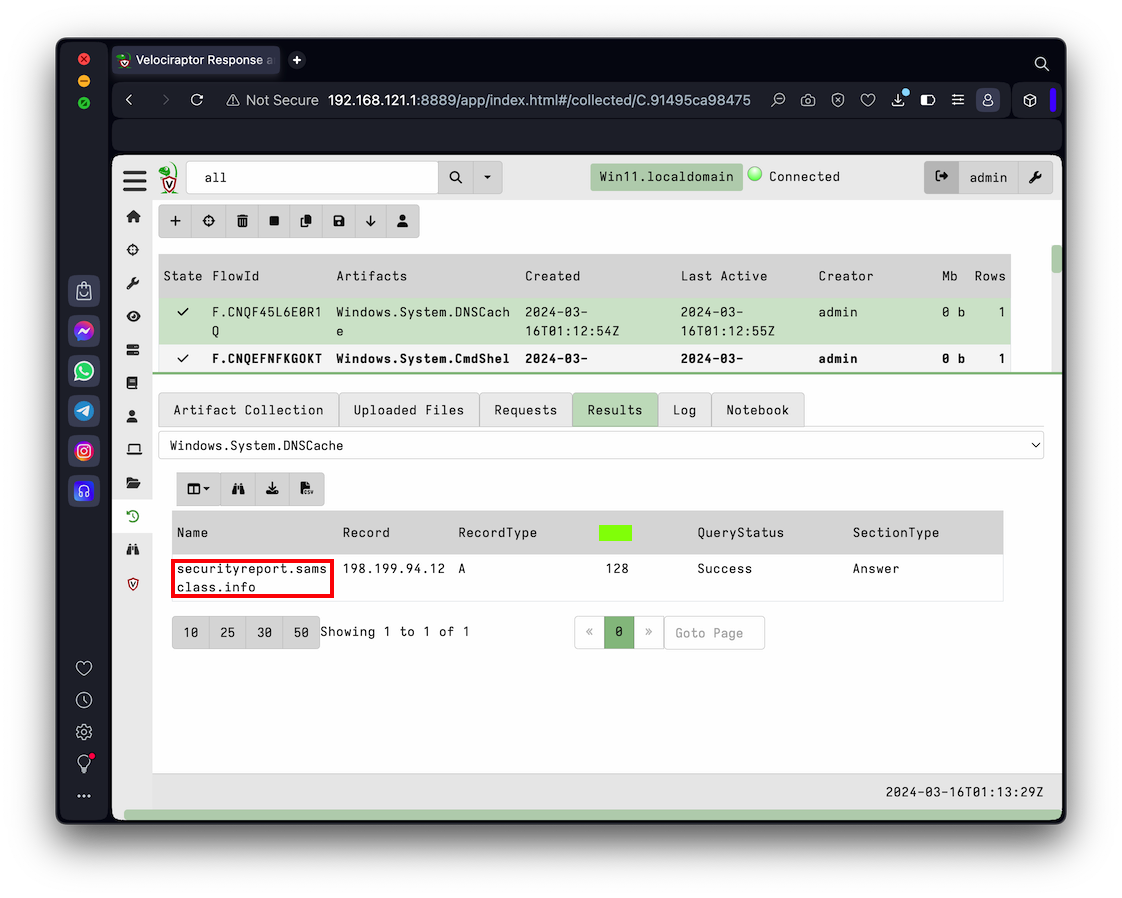Image resolution: width=1122 pixels, height=898 pixels.
Task: Open Telegram in browser sidebar
Action: pos(84,411)
